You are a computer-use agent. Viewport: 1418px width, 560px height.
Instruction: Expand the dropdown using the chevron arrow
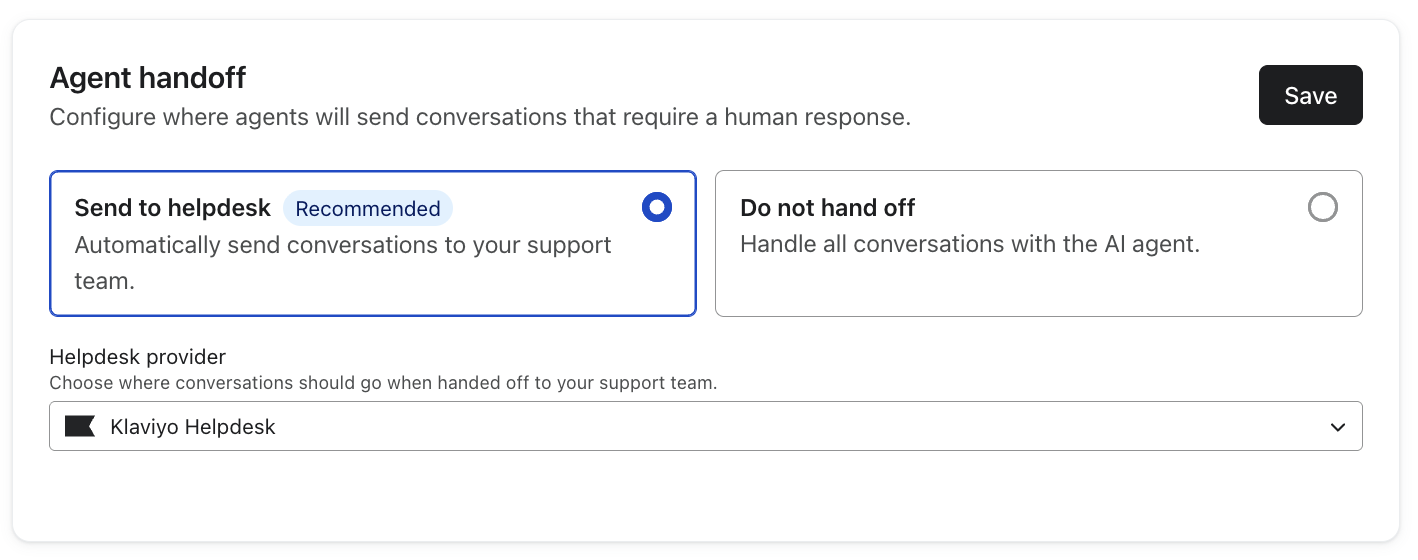pos(1338,427)
